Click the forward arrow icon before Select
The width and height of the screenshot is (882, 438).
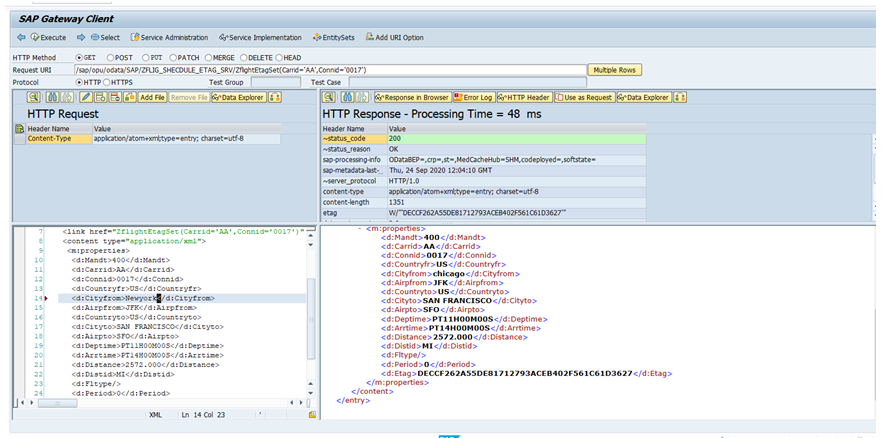point(80,38)
